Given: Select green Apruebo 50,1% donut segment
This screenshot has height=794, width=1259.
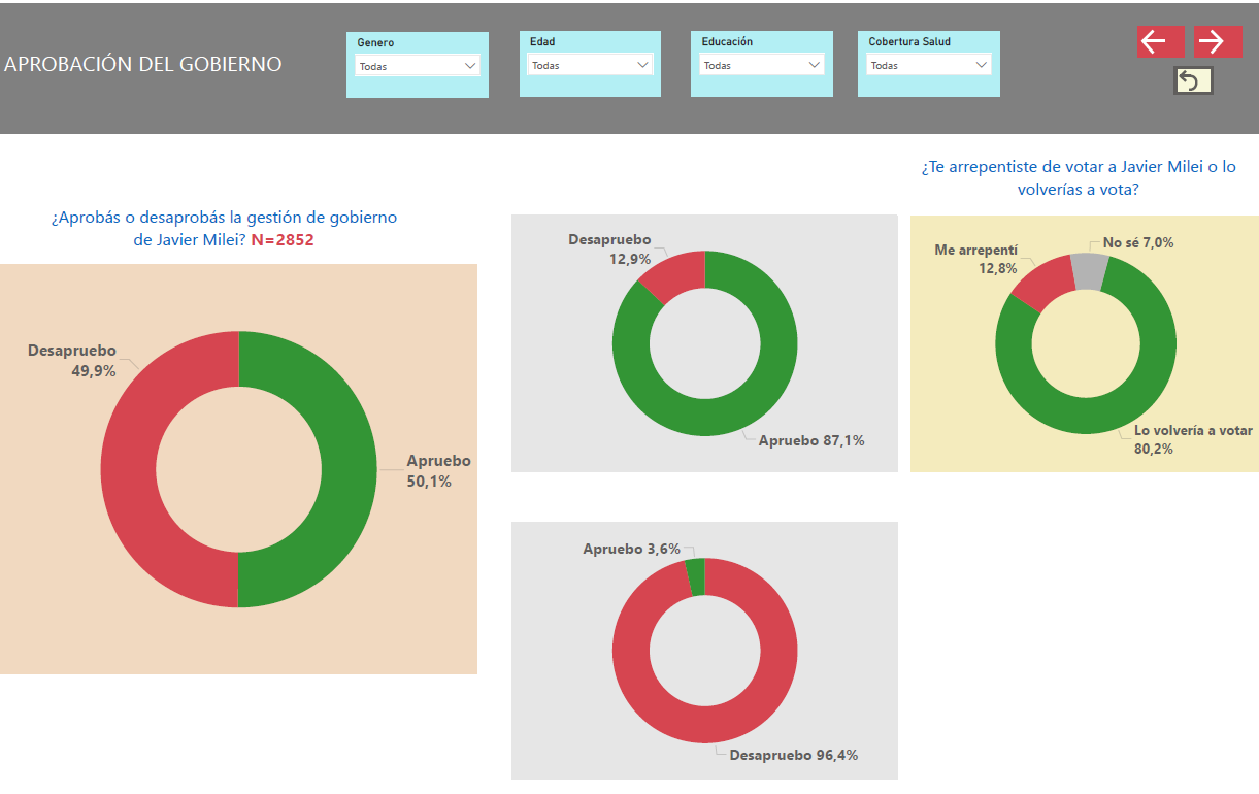Looking at the screenshot, I should 350,470.
